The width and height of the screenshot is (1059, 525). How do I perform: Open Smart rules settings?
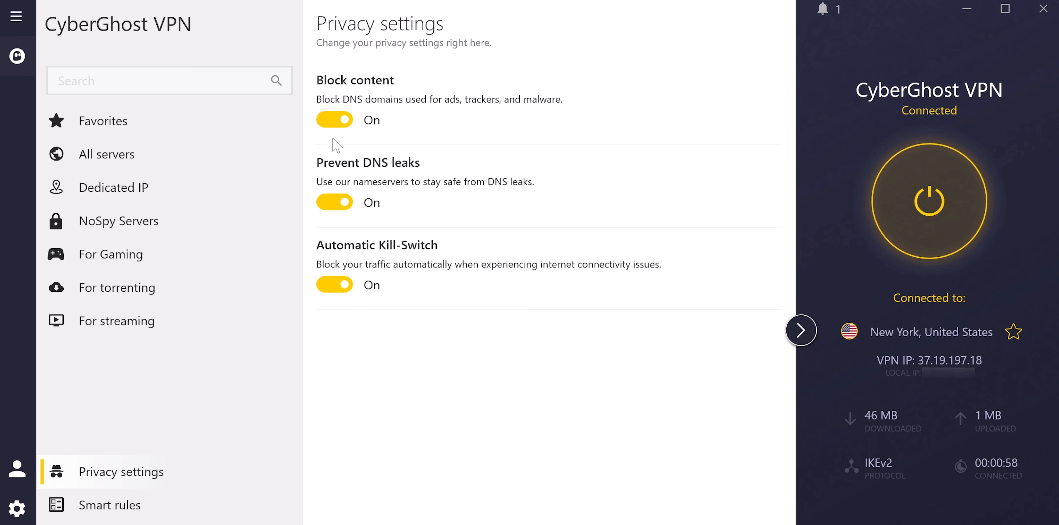109,505
